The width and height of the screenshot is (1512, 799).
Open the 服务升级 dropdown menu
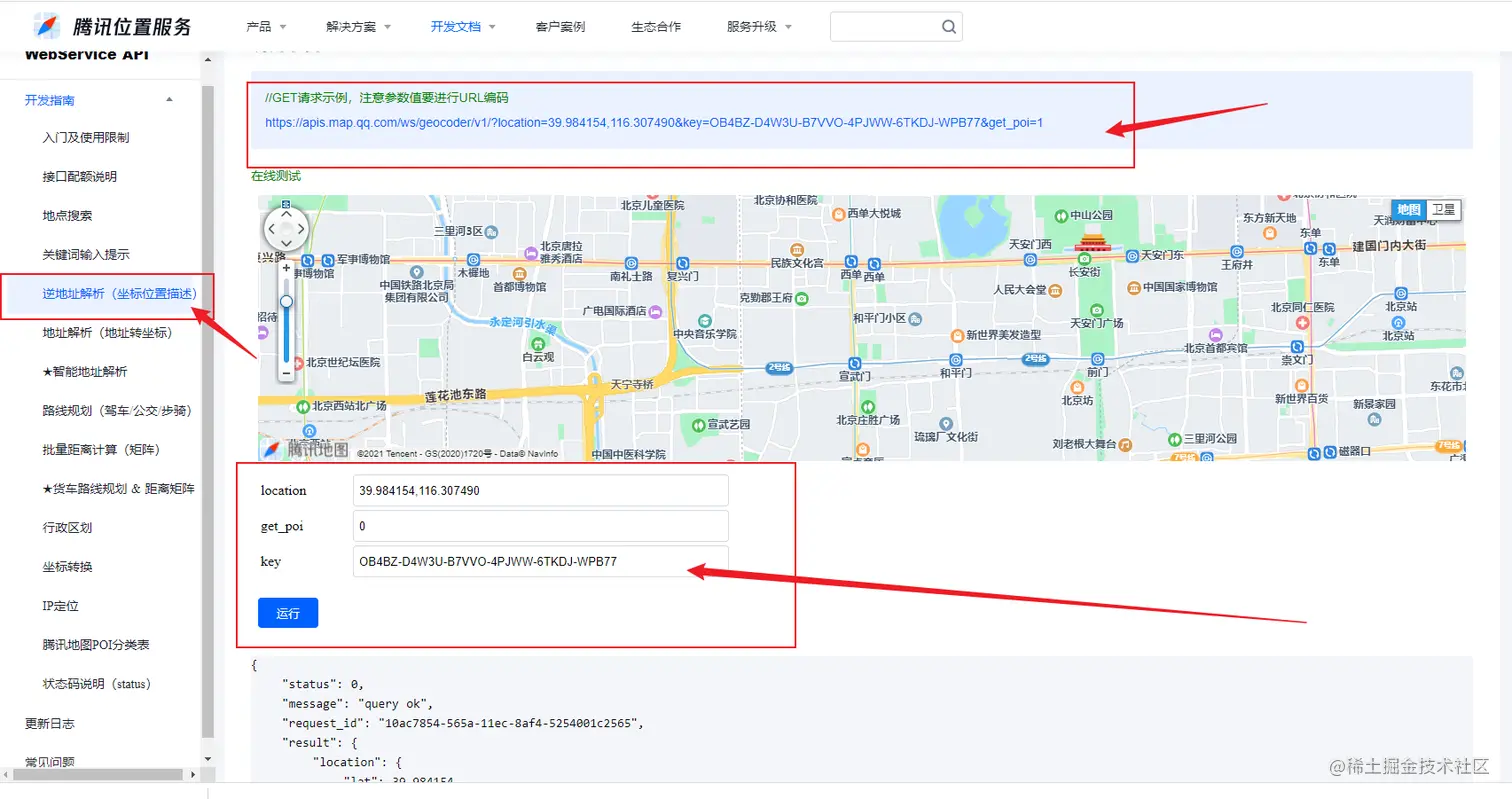759,27
